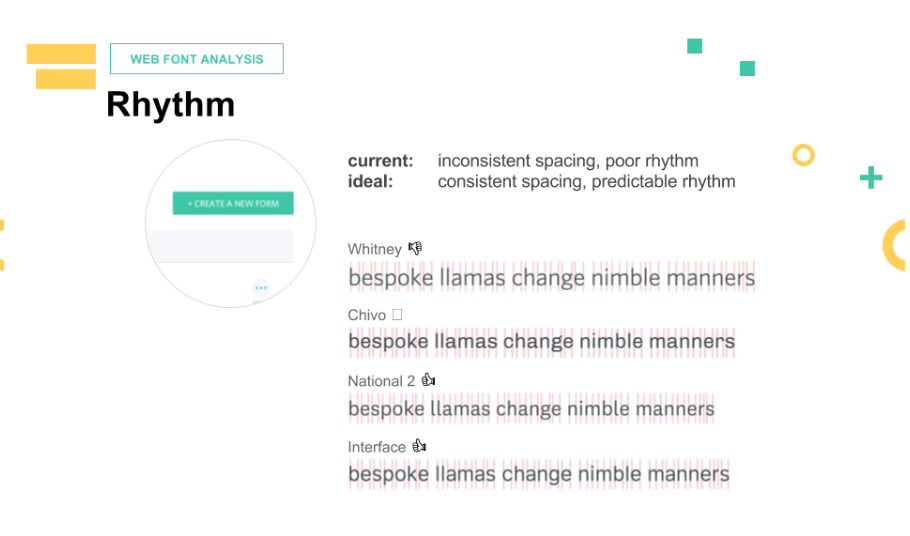Click the gray bar inside the circular preview

pos(221,245)
